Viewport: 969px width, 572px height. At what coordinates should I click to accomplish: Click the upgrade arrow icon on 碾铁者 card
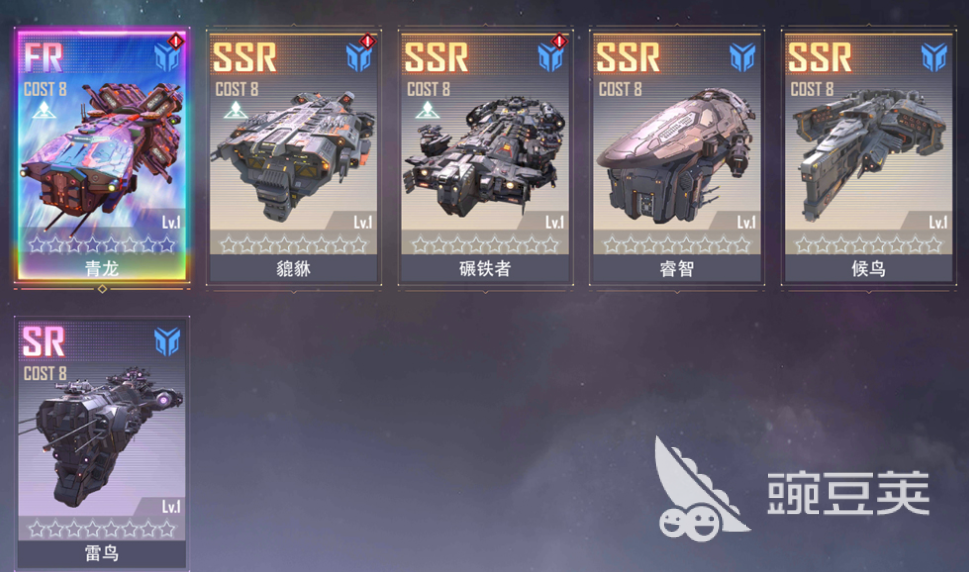(x=427, y=111)
